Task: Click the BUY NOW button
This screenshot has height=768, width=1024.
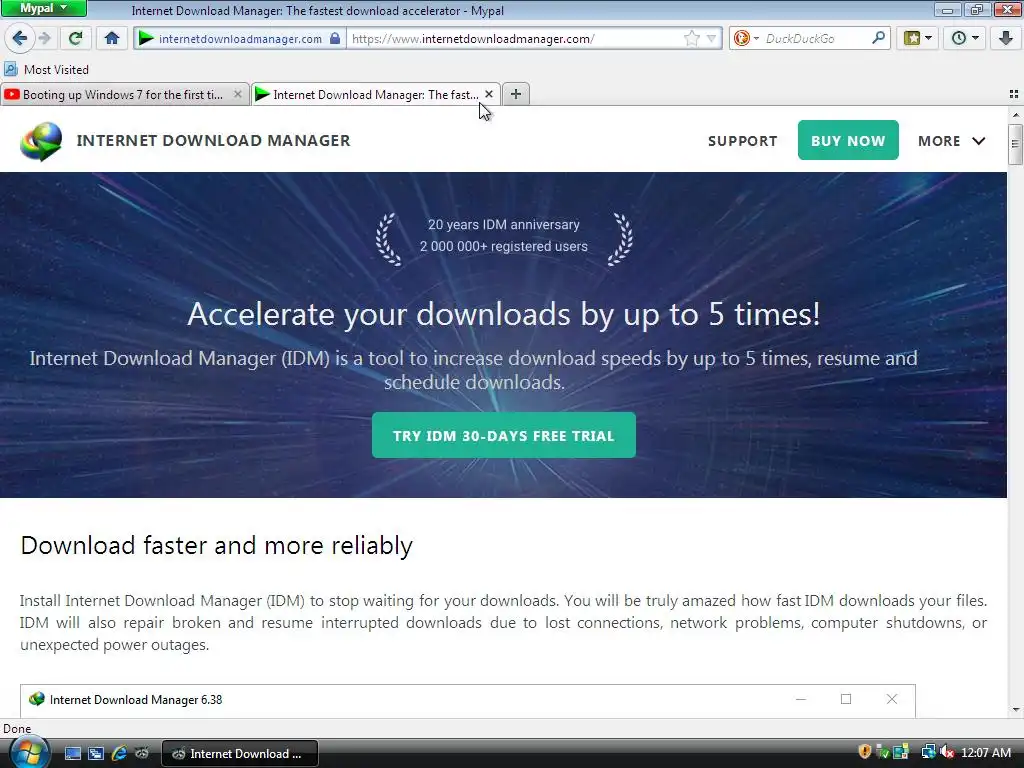Action: click(x=848, y=140)
